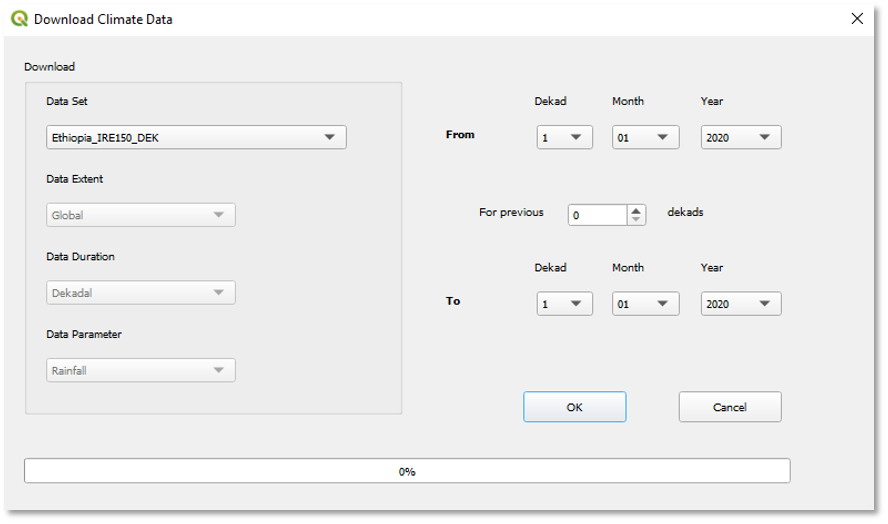
Task: Open the From Dekad dropdown
Action: [x=564, y=138]
